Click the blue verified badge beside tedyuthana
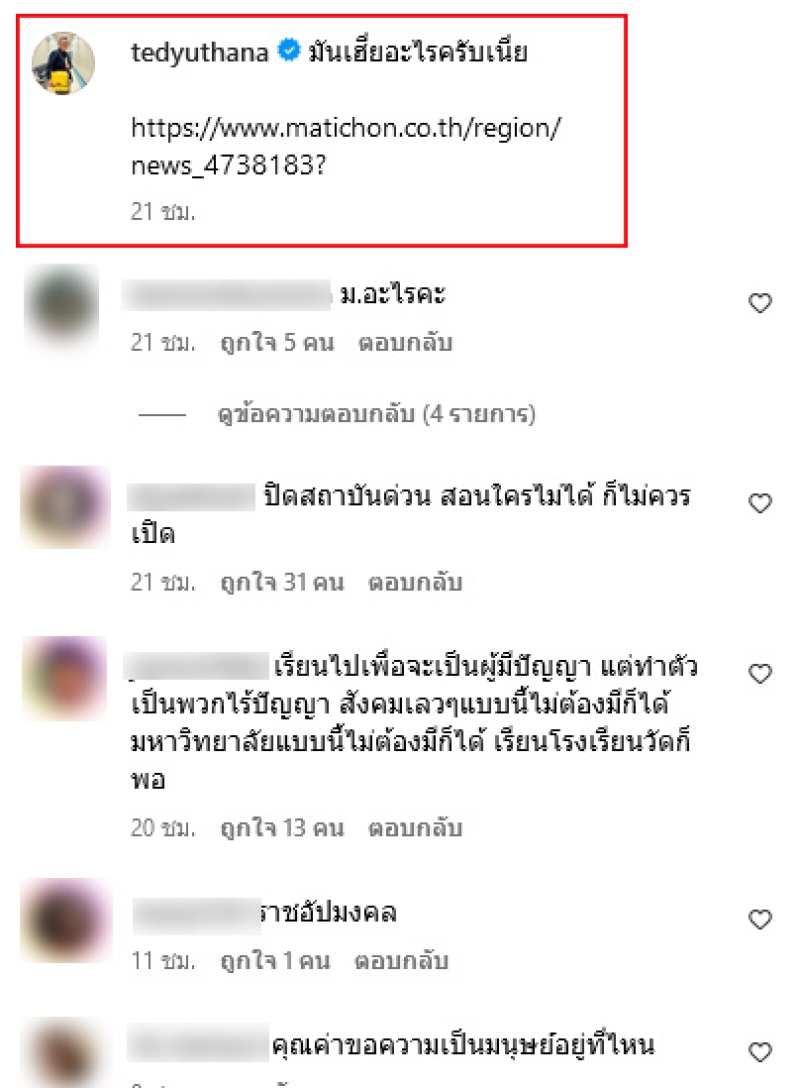This screenshot has width=800, height=1088. tap(288, 51)
